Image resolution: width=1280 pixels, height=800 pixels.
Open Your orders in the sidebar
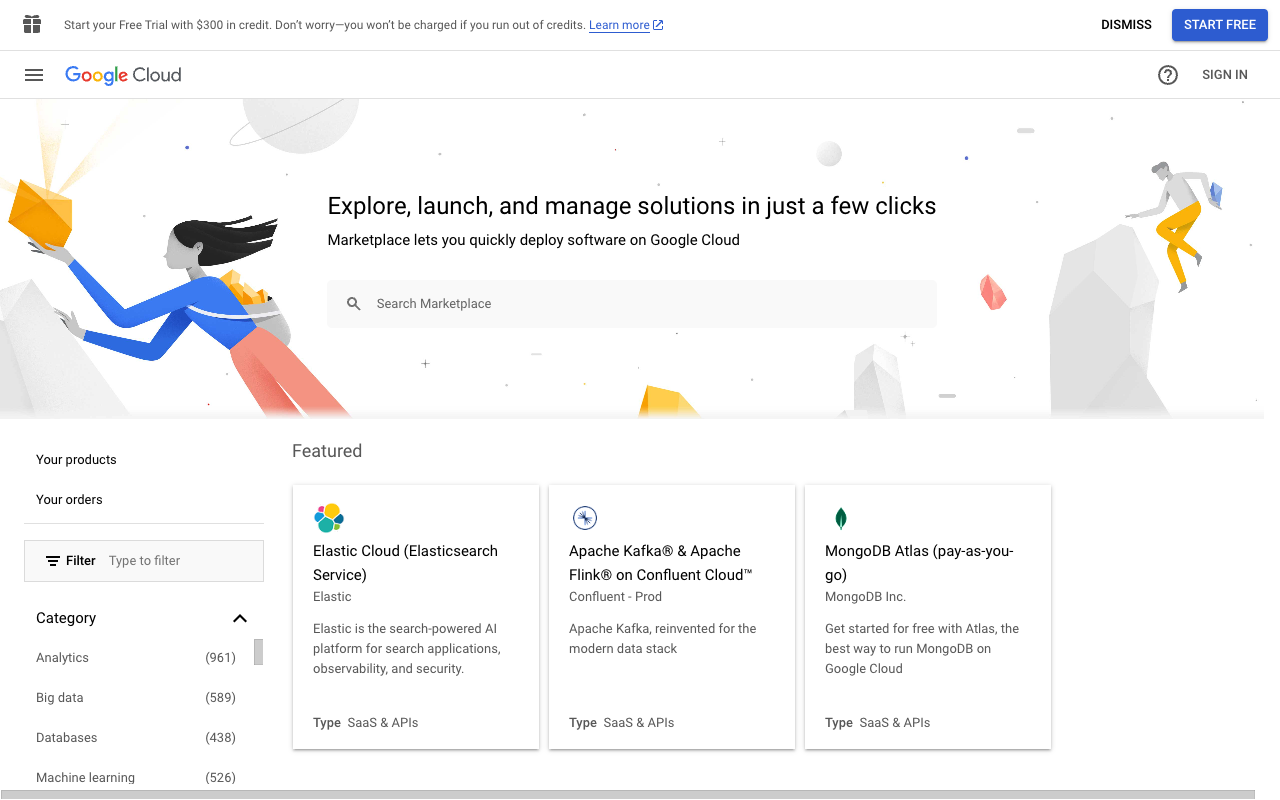(69, 500)
